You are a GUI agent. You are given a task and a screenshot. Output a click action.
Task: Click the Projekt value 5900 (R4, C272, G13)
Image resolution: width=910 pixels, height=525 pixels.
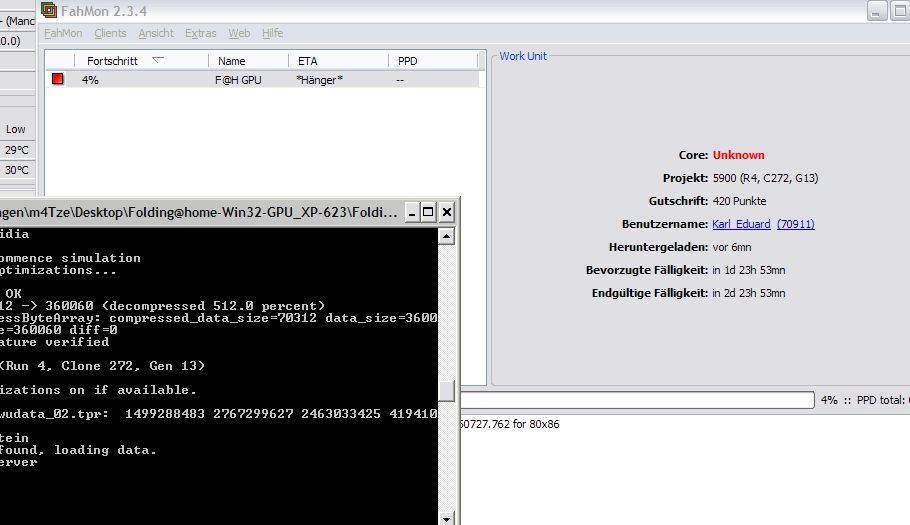[765, 178]
